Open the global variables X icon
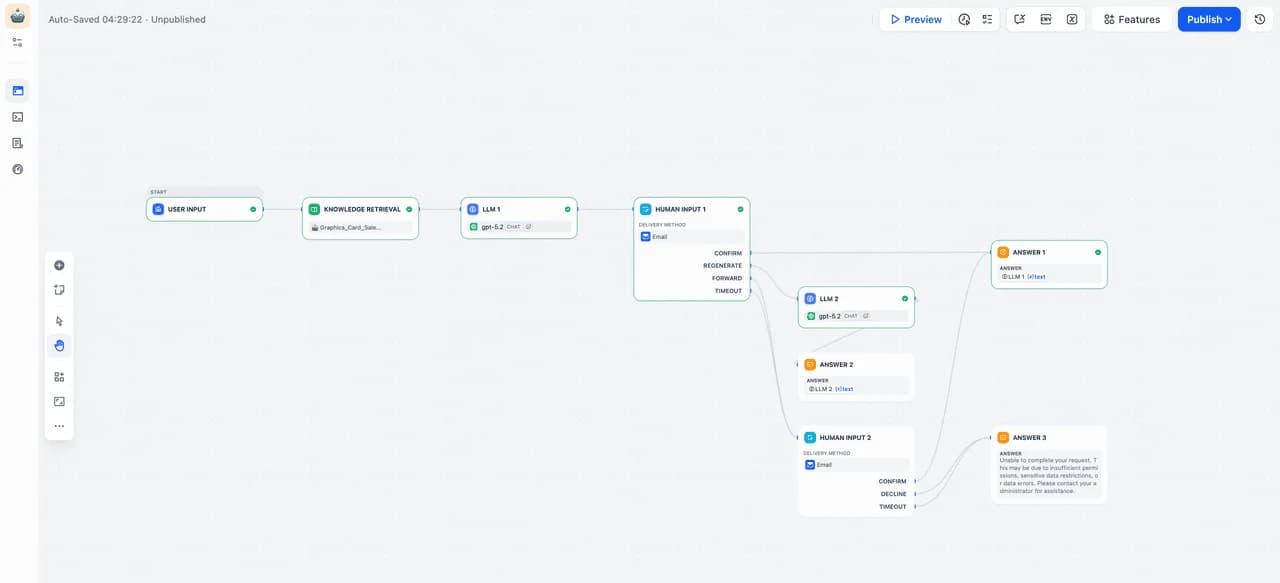Viewport: 1280px width, 583px height. coord(1072,19)
